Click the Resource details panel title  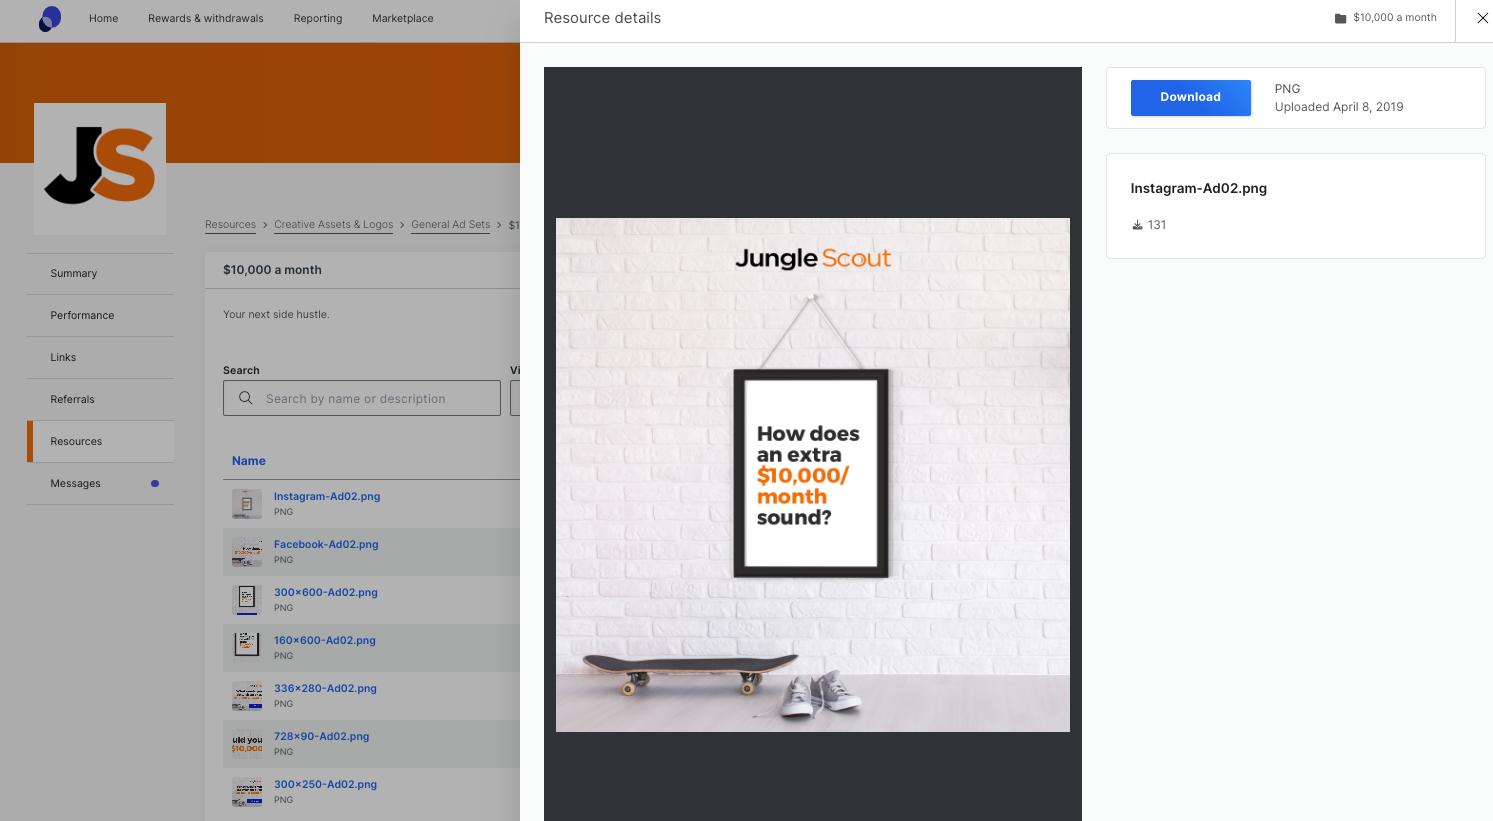(602, 18)
